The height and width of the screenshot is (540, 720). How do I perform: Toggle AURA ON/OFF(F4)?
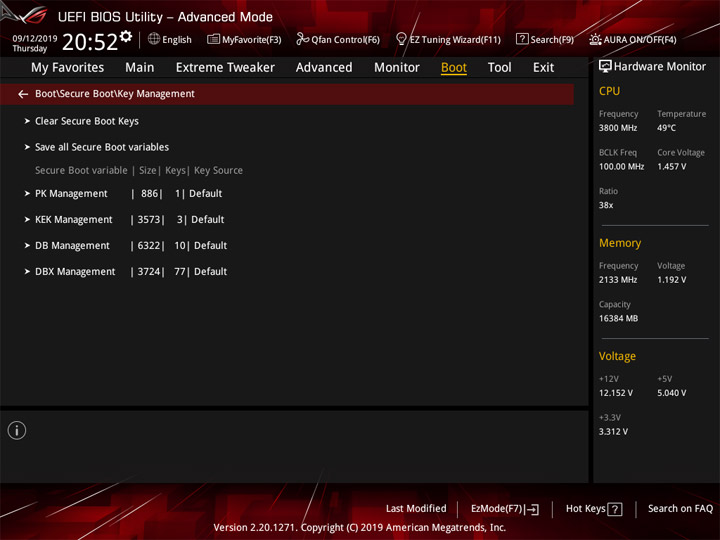[x=640, y=39]
